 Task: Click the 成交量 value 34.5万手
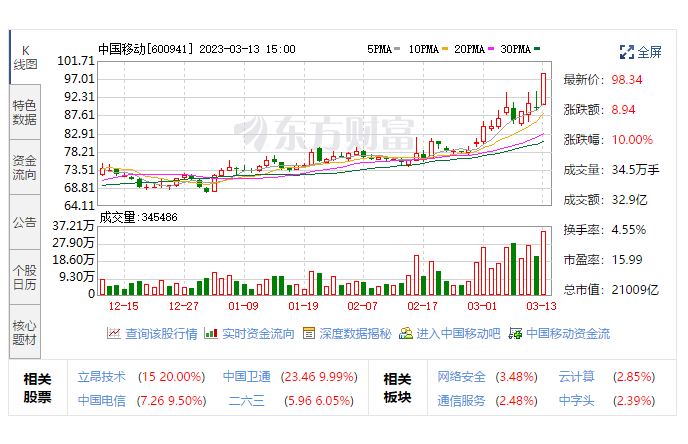click(635, 170)
